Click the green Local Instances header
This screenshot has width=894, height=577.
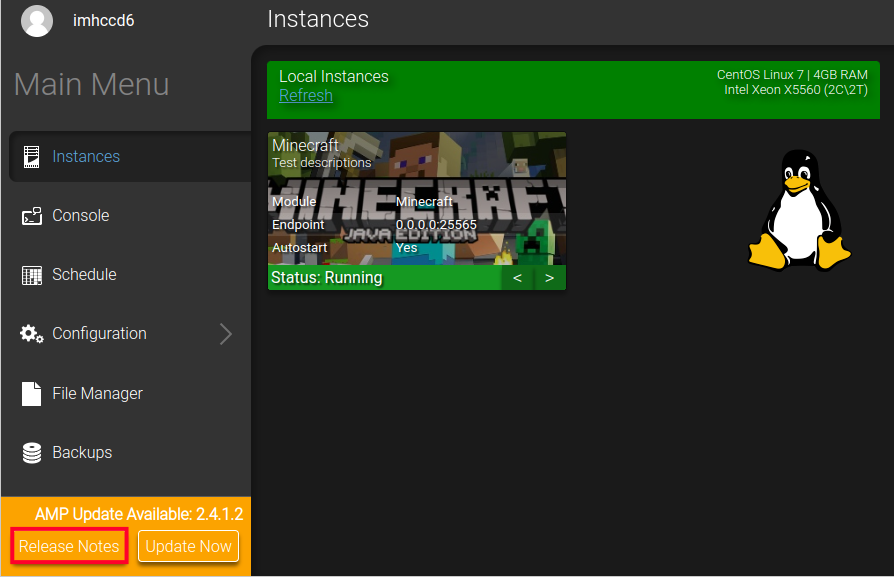[x=334, y=75]
